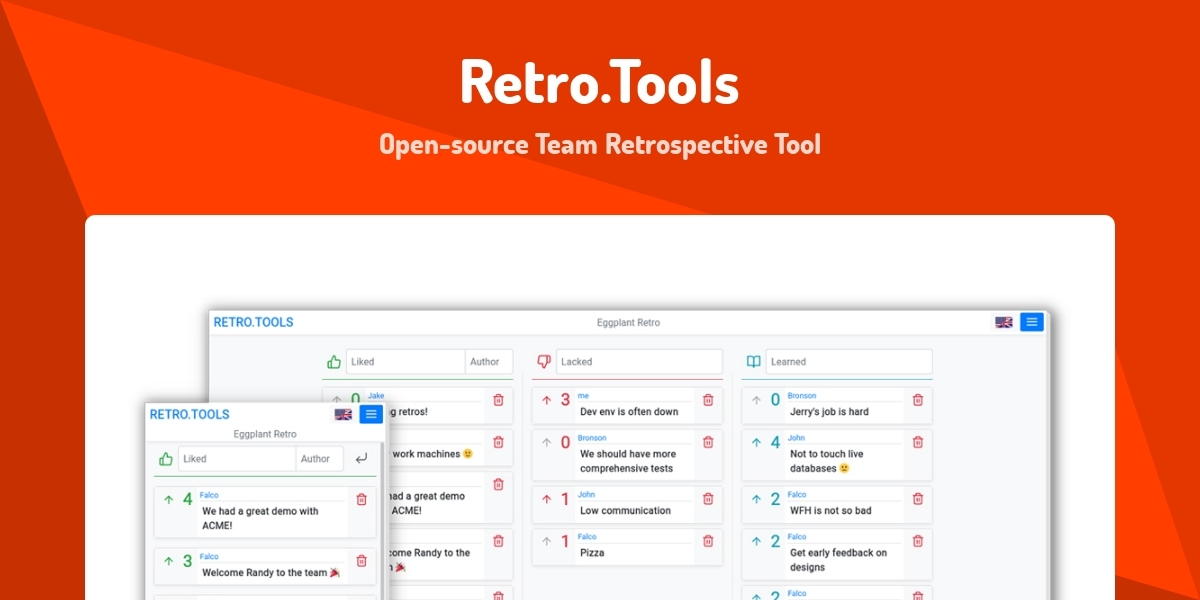
Task: Delete 'Not to touch live databases' card
Action: 918,442
